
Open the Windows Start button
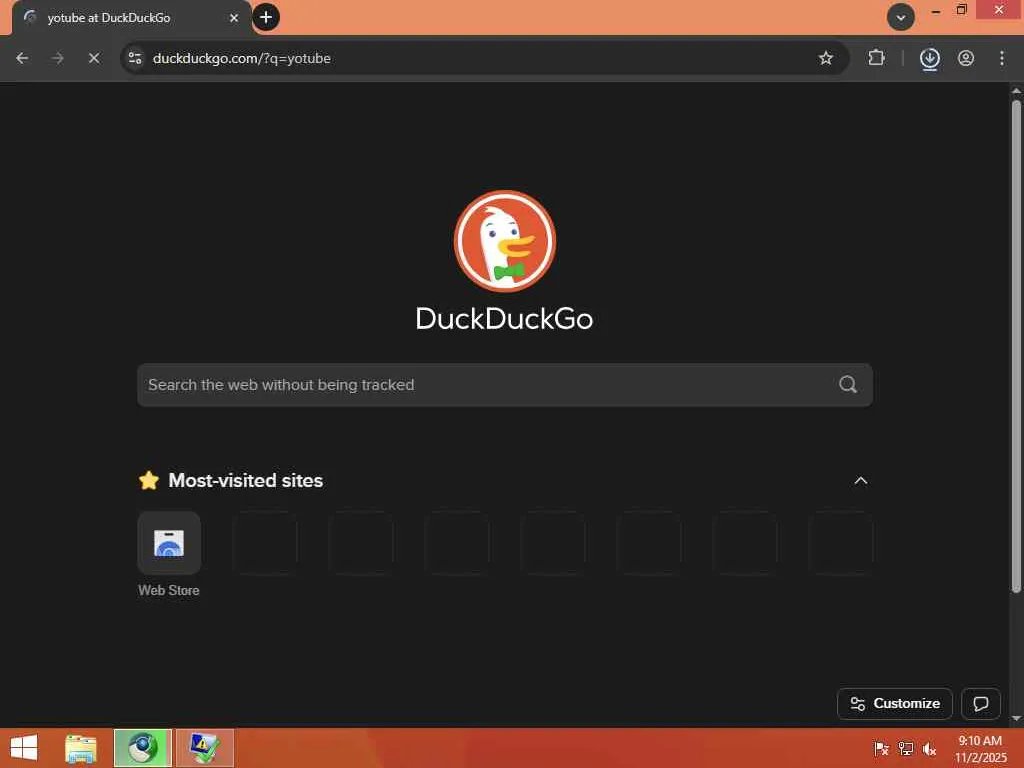coord(24,748)
